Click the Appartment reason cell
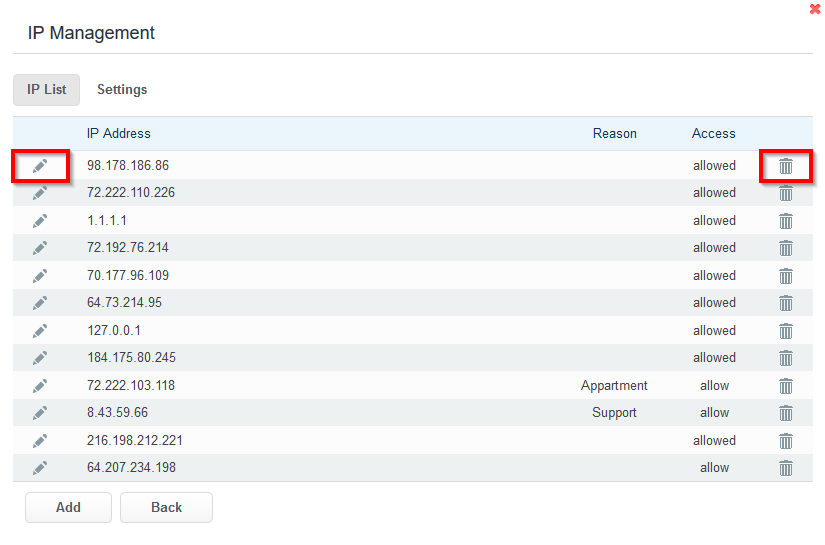This screenshot has width=825, height=545. coord(614,386)
